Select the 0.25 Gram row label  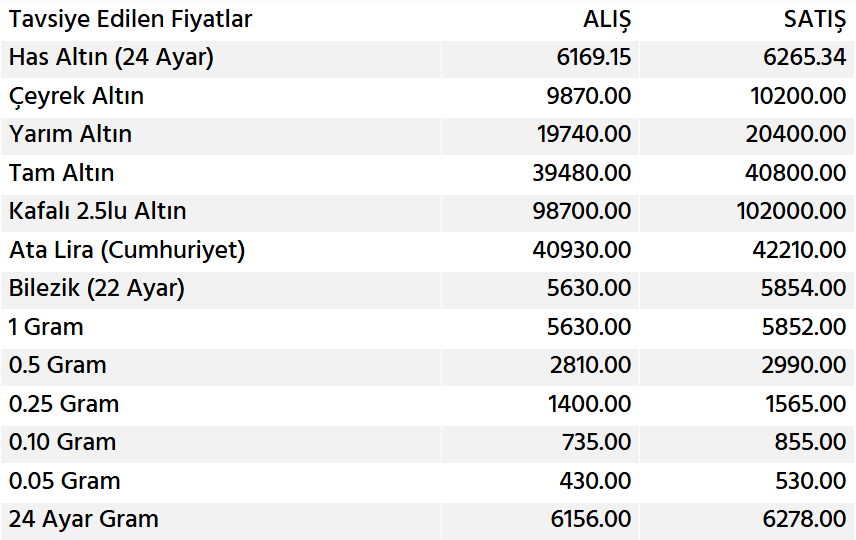[x=63, y=404]
